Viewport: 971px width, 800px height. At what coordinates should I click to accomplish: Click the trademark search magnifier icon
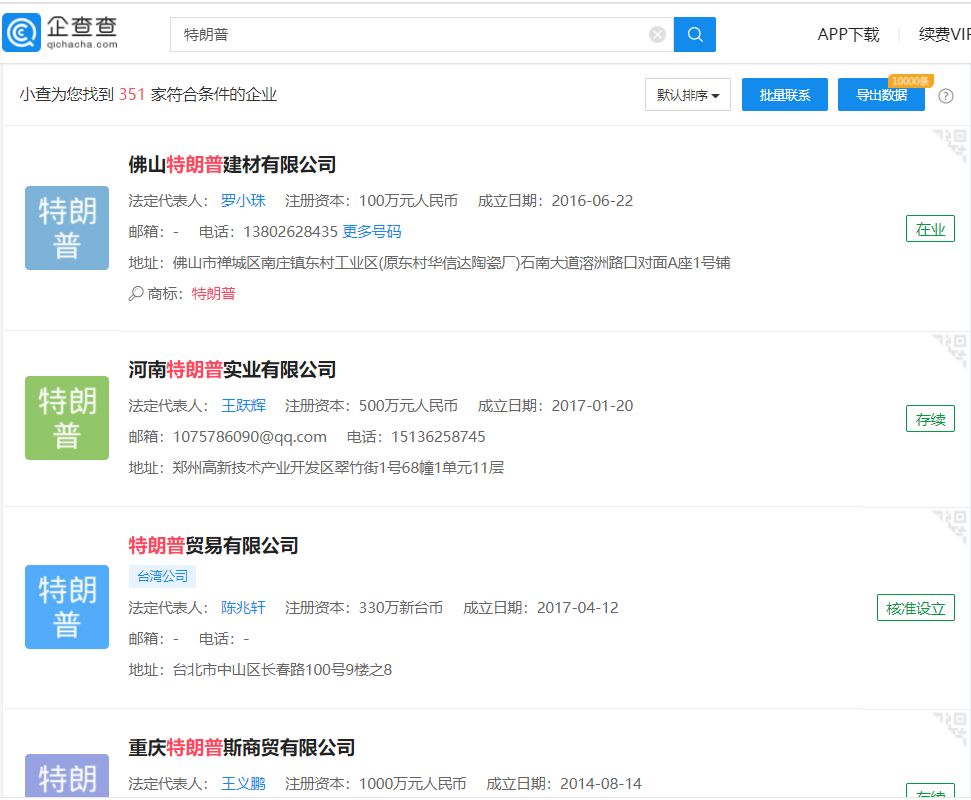136,293
